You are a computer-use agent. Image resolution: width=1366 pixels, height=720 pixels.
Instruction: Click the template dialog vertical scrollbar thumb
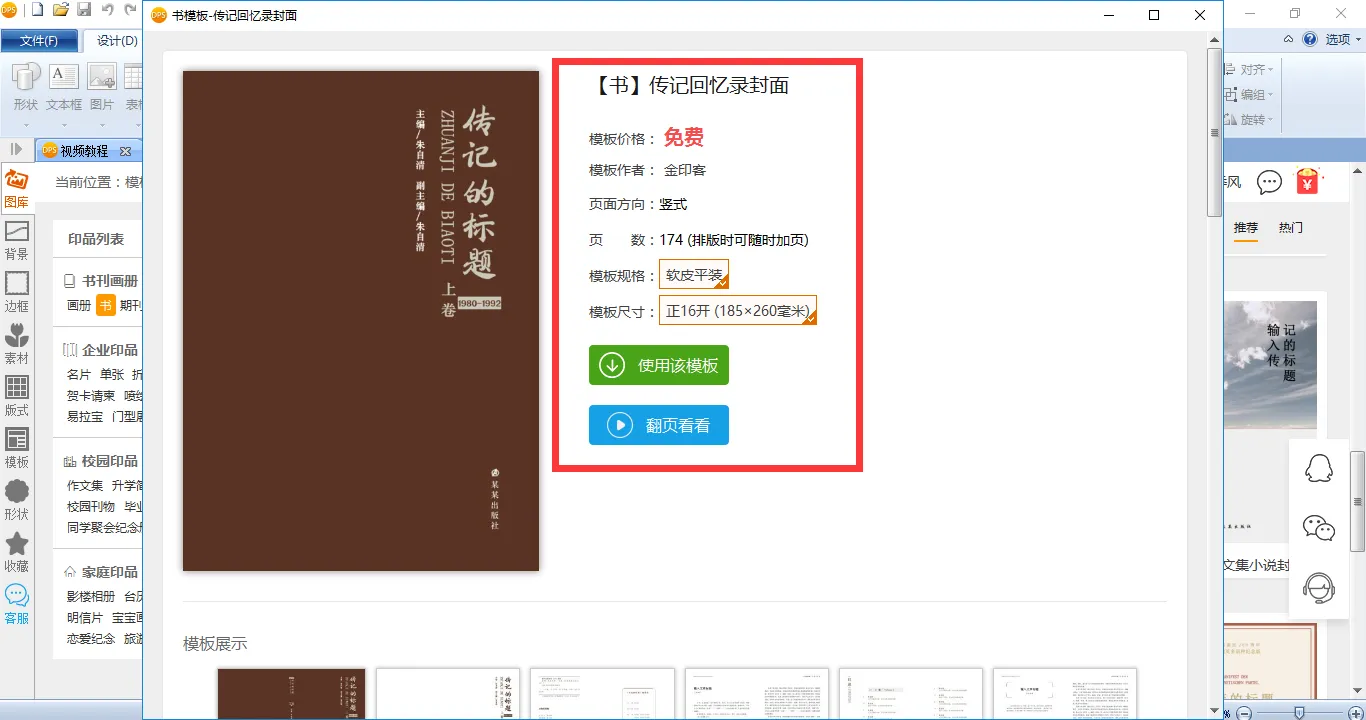(1214, 132)
